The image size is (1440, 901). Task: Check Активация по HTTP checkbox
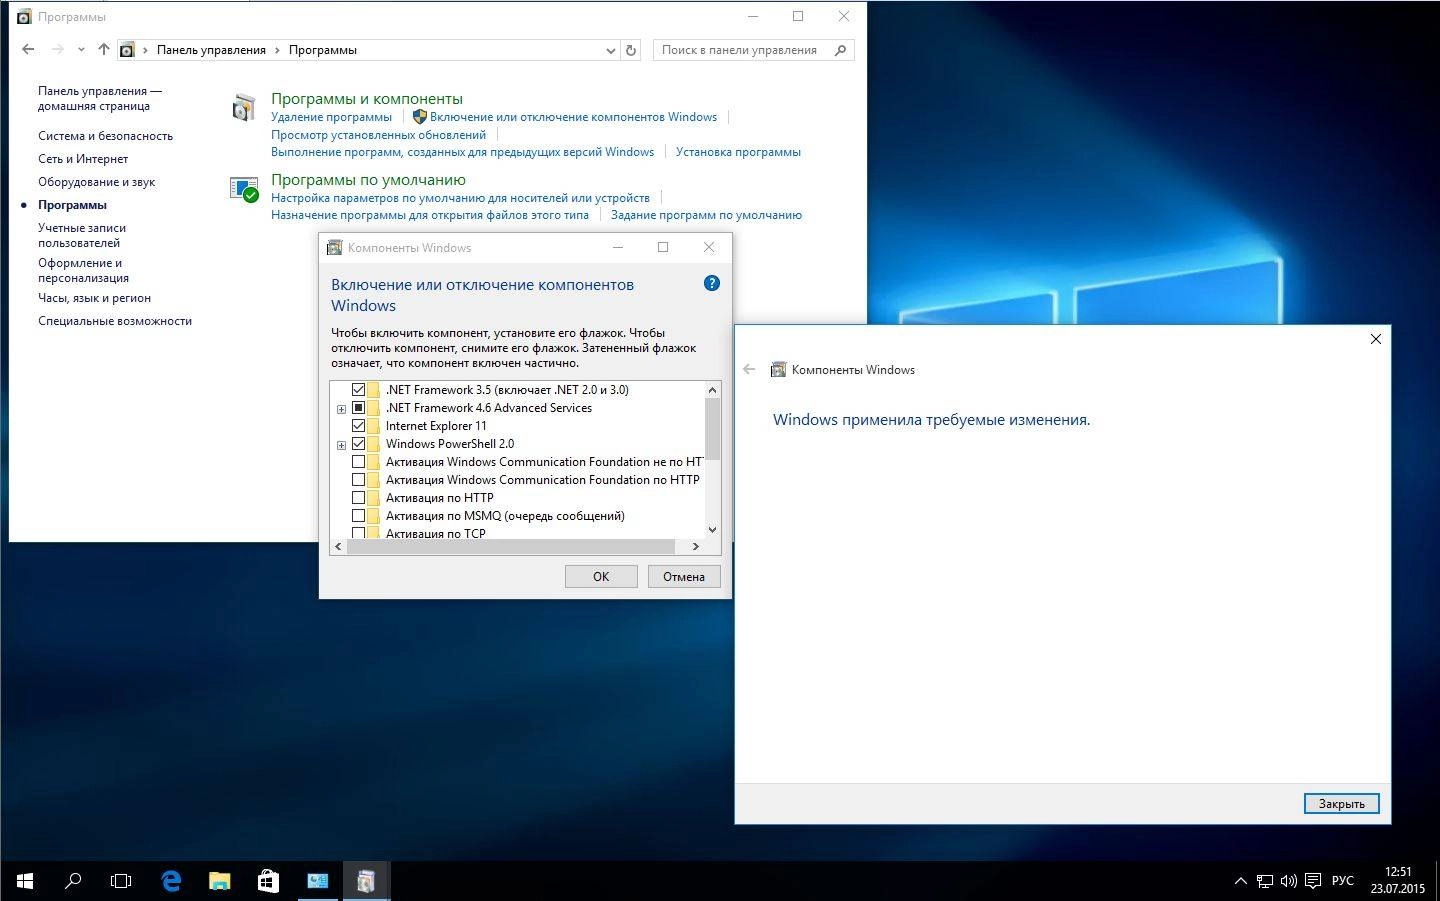coord(358,498)
